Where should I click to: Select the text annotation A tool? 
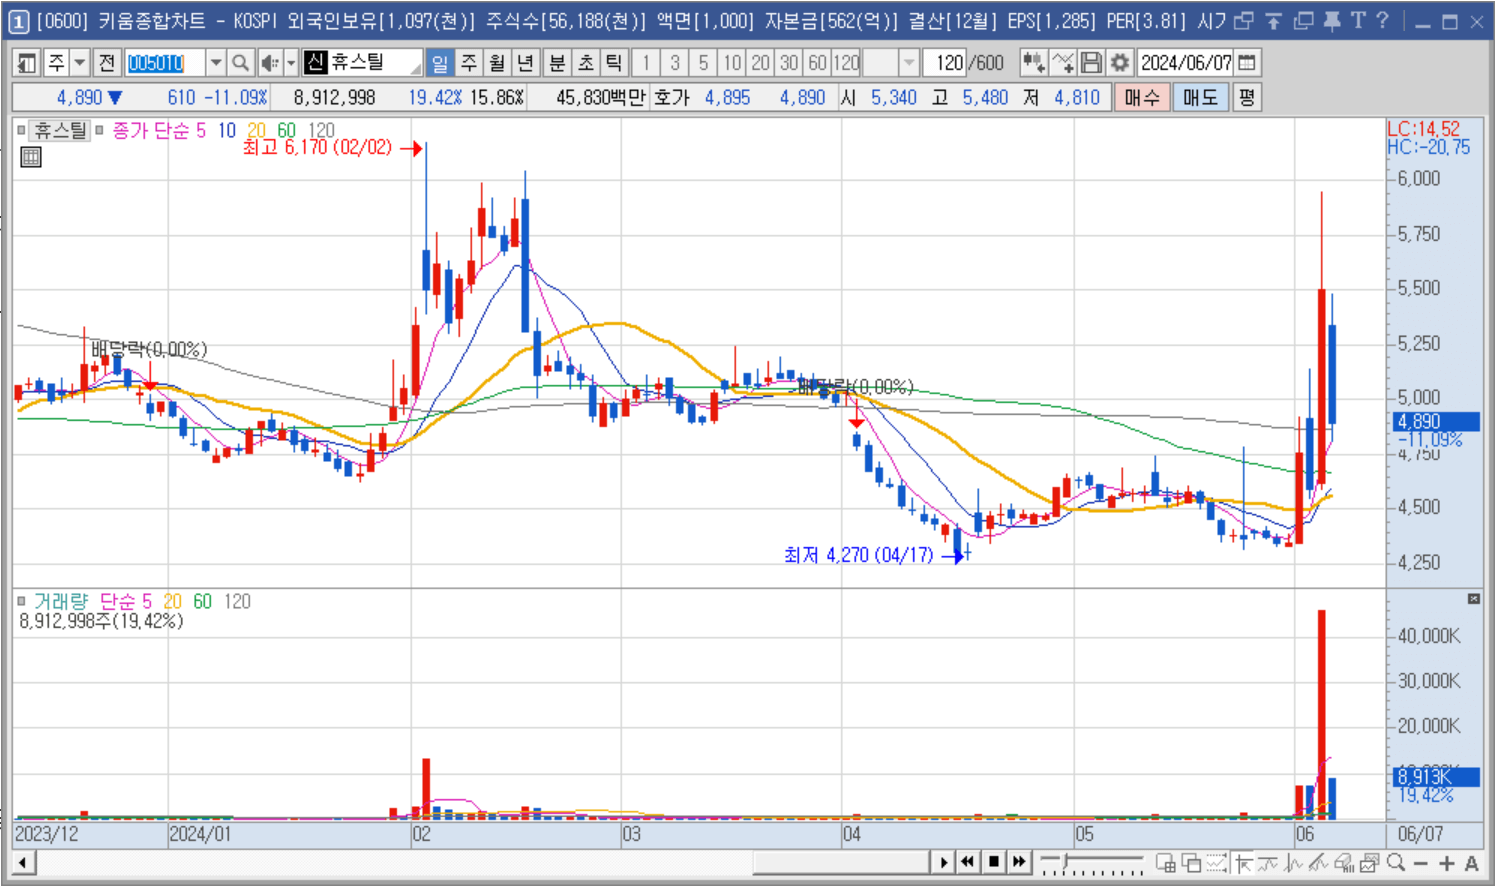coord(1472,862)
